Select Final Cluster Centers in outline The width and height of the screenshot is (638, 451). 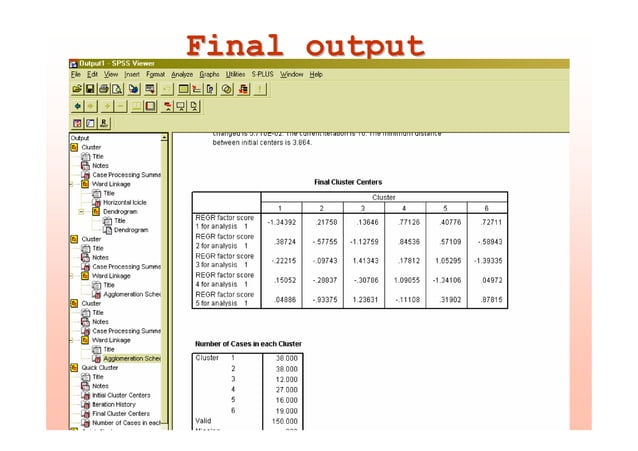tap(121, 414)
